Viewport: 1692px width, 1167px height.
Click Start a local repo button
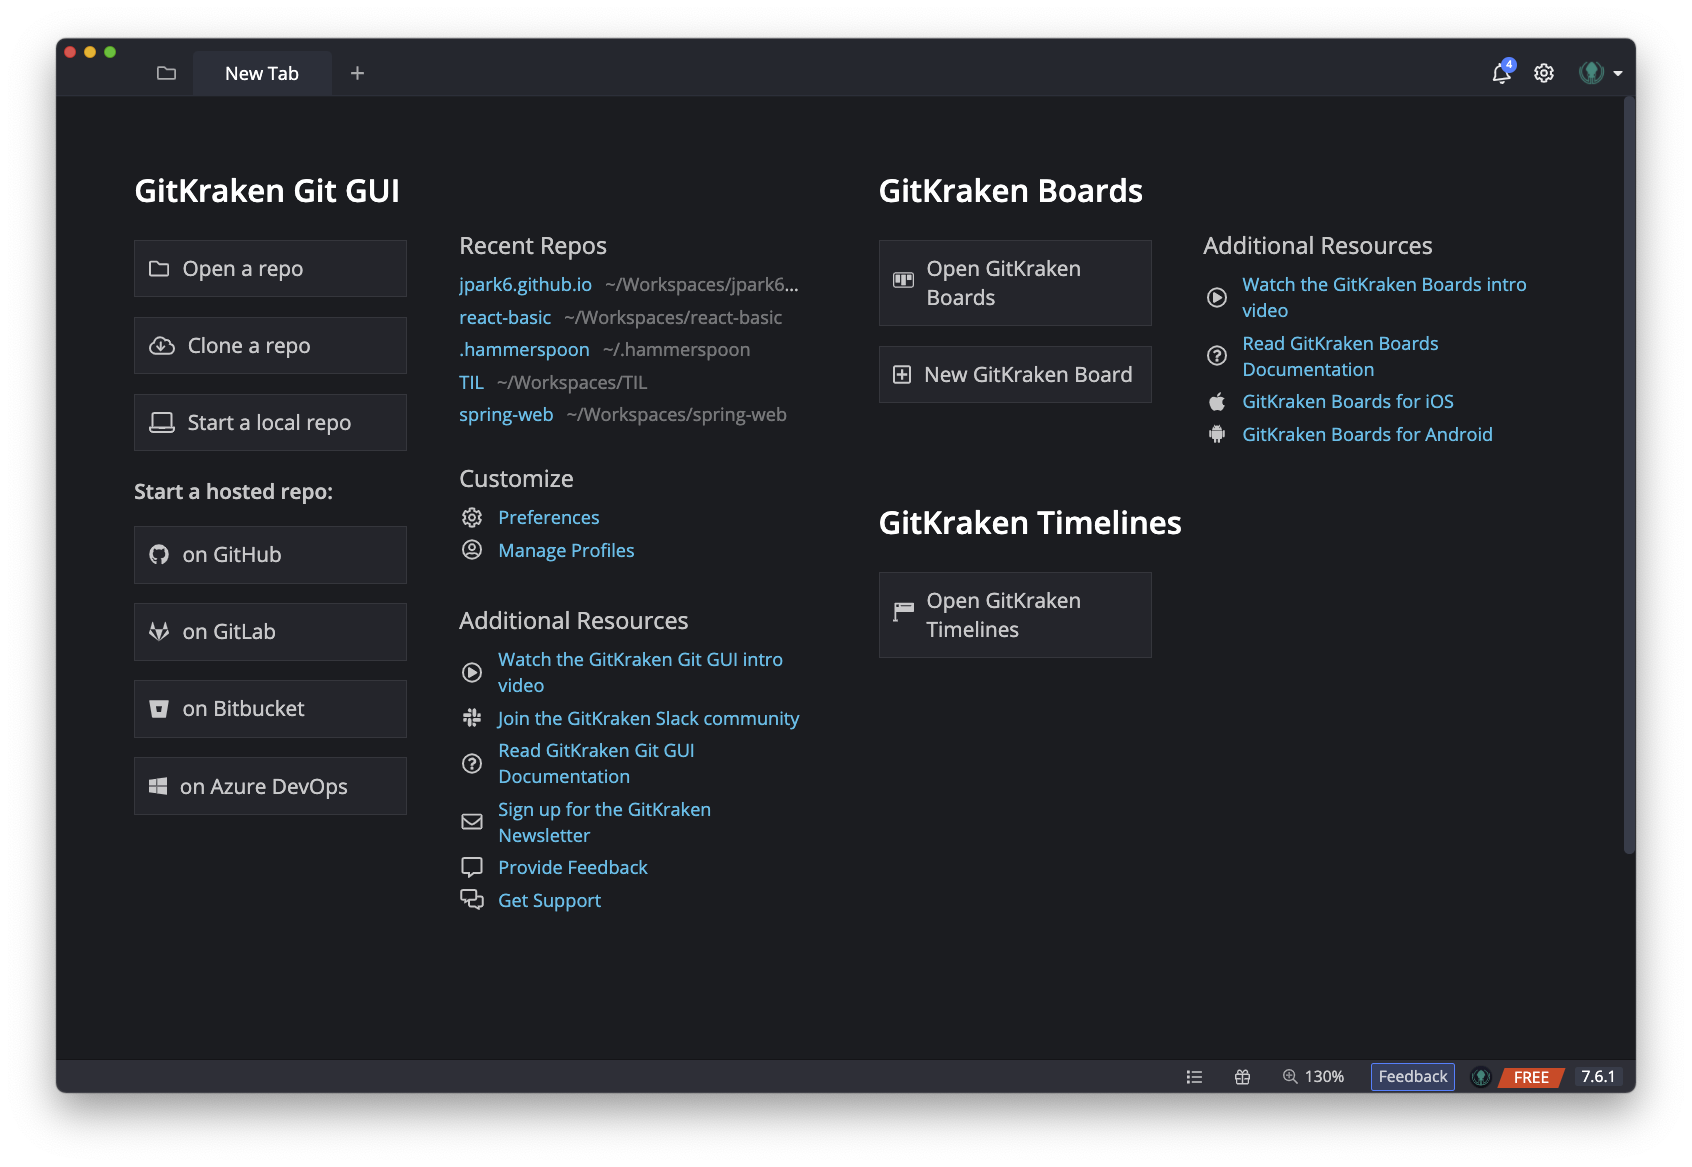(x=270, y=422)
